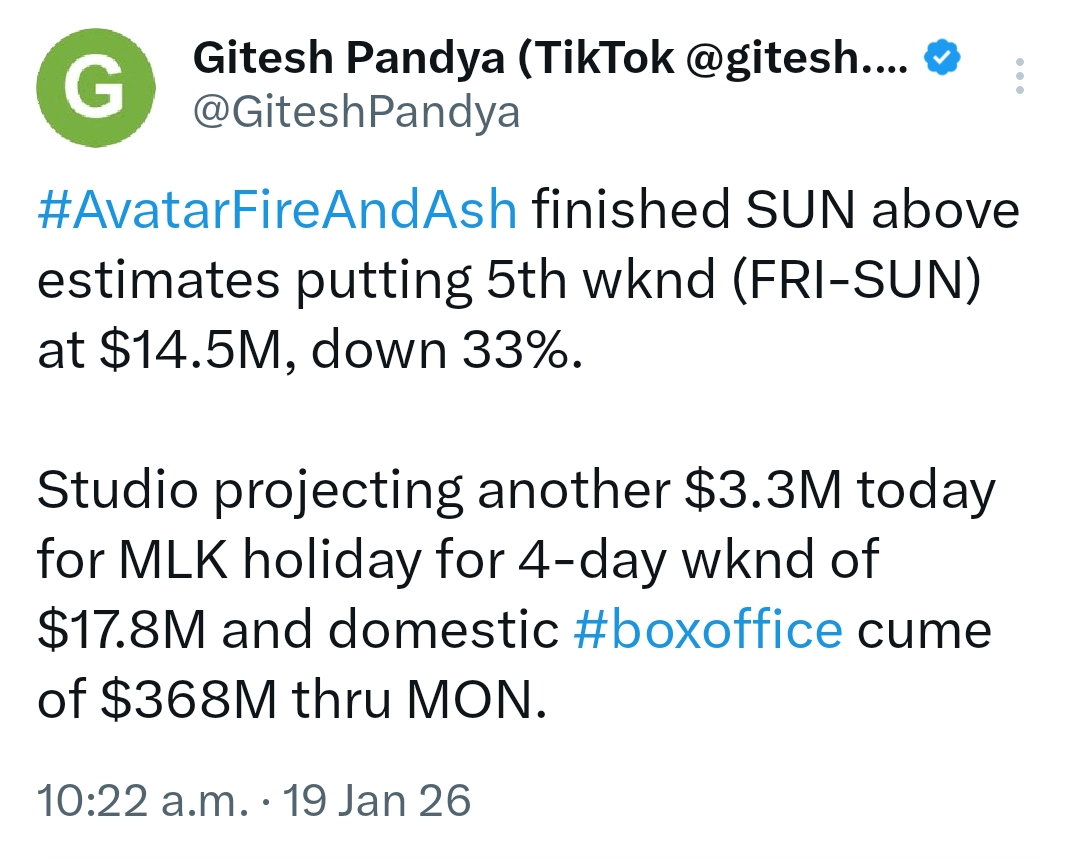Open the @GiteshPandya handle
The height and width of the screenshot is (863, 1080).
(x=355, y=113)
